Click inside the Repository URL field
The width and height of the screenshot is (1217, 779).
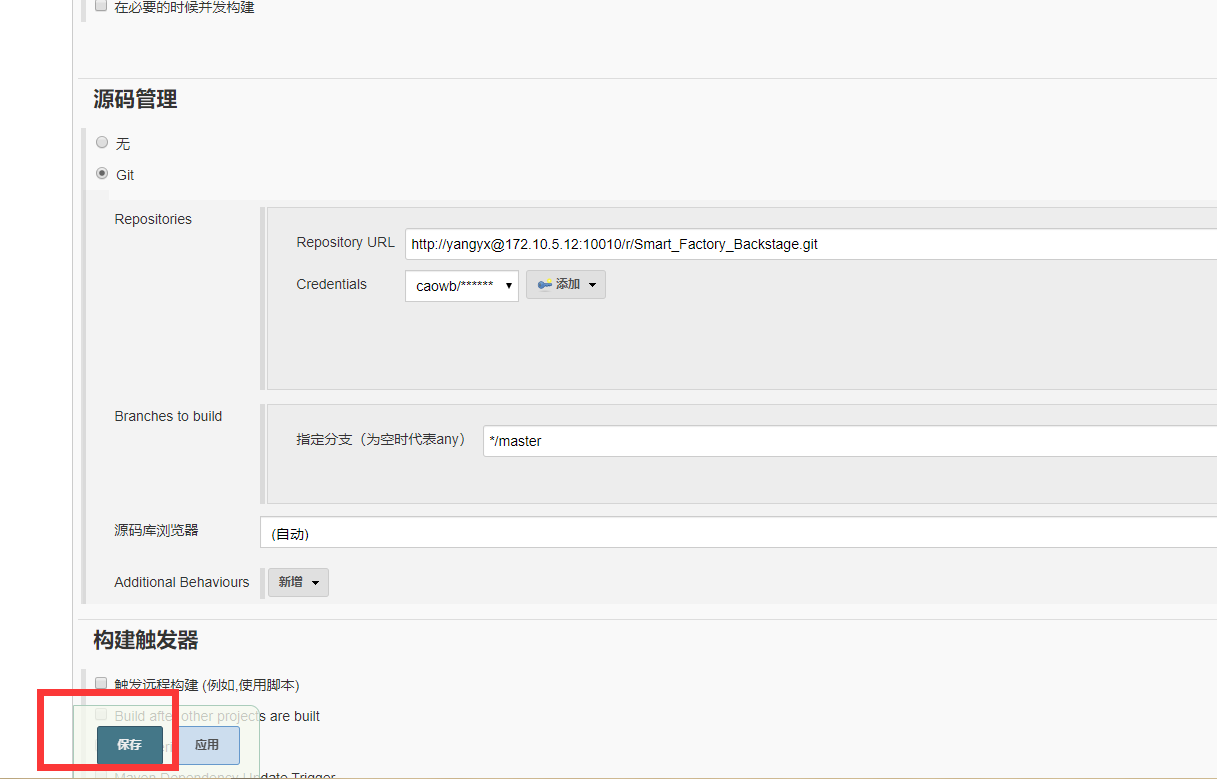(x=810, y=244)
